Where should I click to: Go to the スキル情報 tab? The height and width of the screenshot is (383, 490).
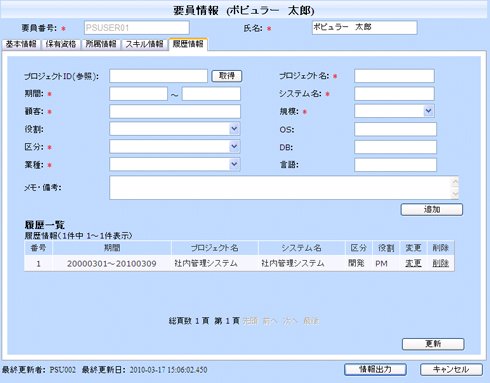144,44
